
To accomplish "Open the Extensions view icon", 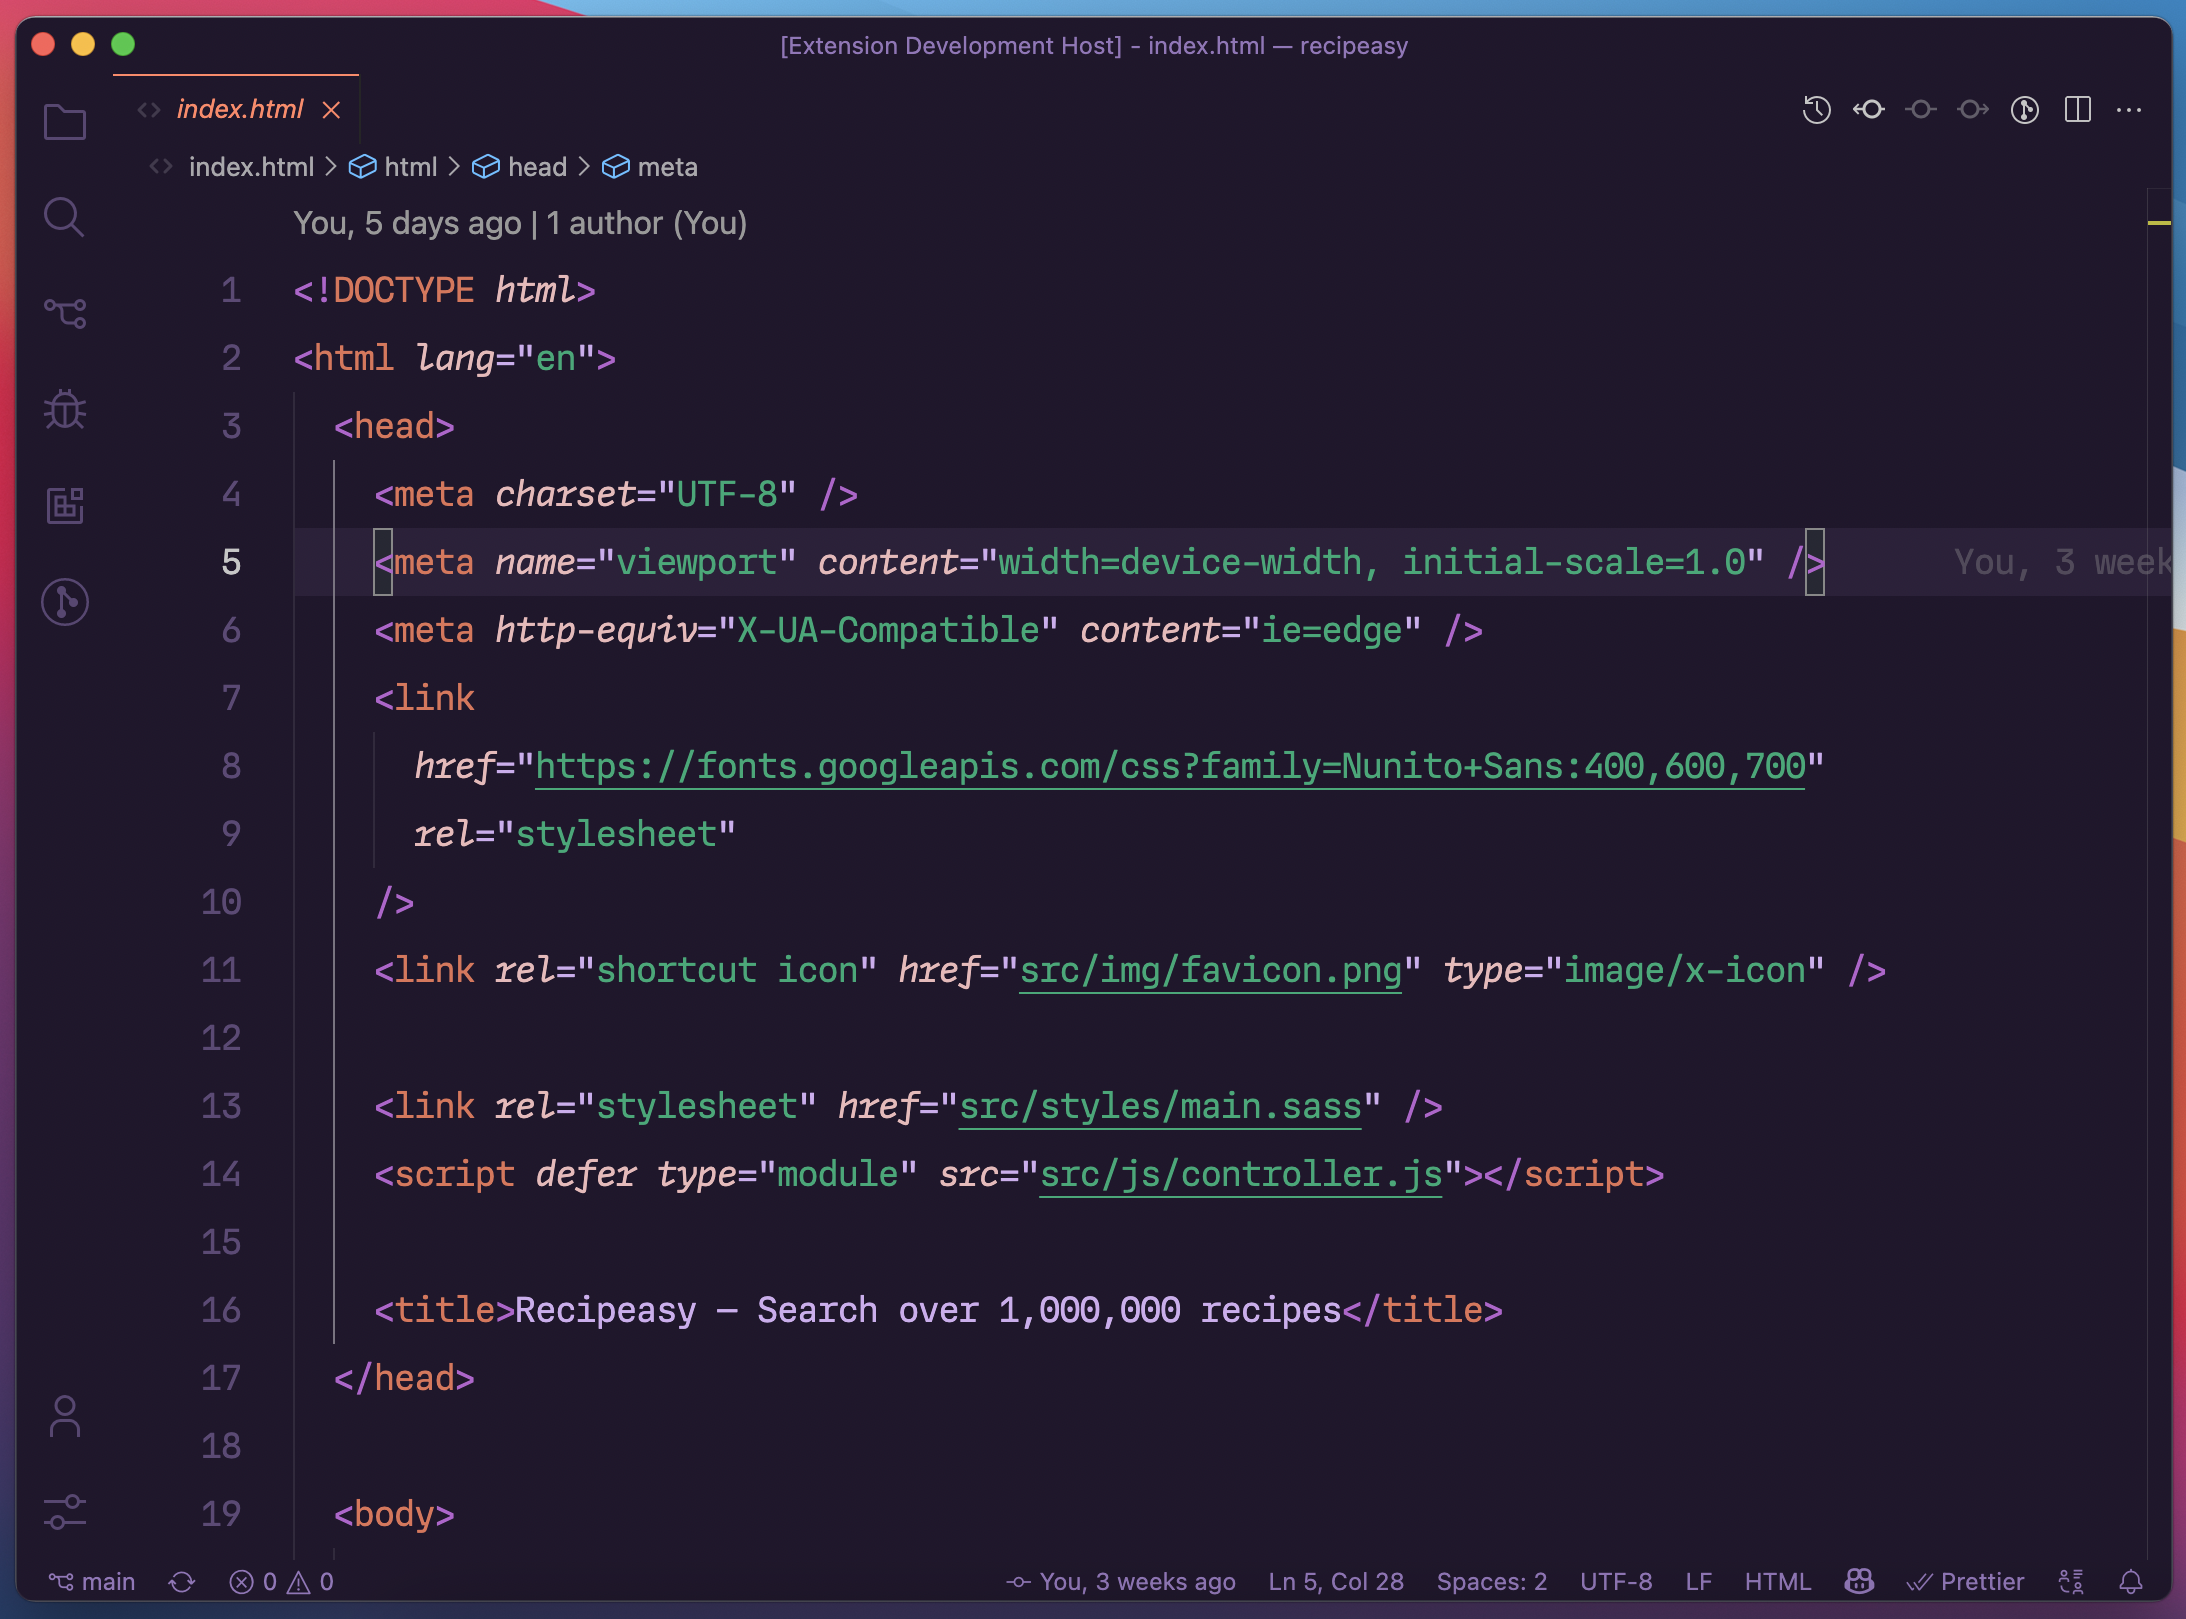I will pyautogui.click(x=65, y=505).
